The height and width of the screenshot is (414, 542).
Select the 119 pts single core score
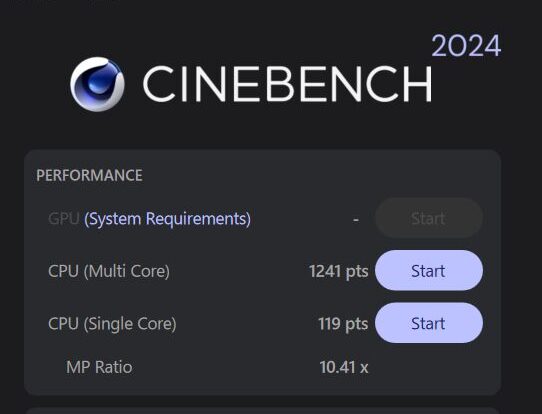(343, 324)
